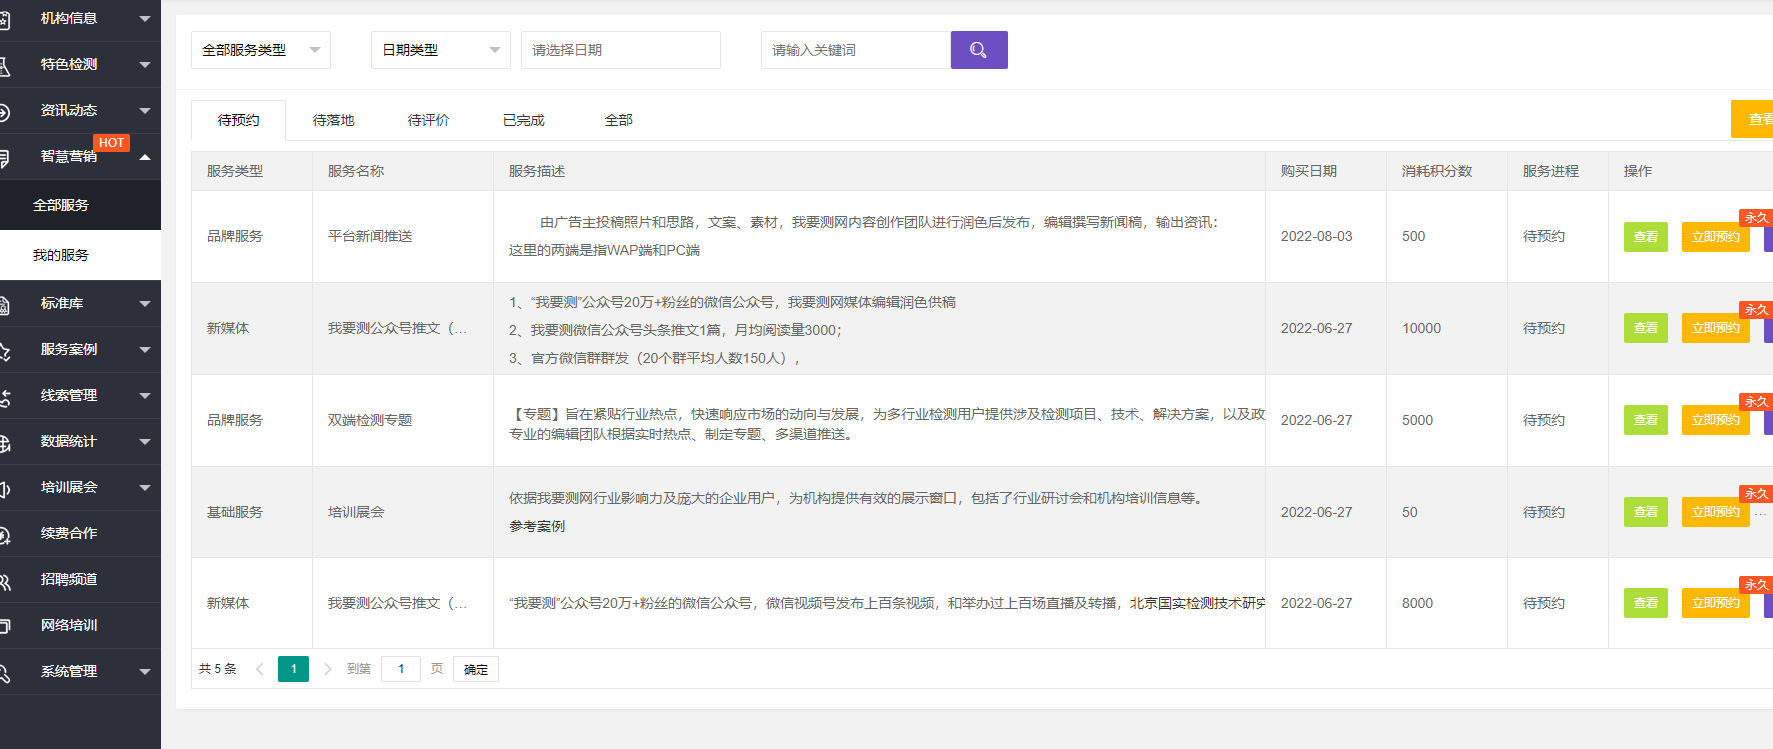Click 查看 for the 8000-point 新媒体 row

pyautogui.click(x=1645, y=603)
